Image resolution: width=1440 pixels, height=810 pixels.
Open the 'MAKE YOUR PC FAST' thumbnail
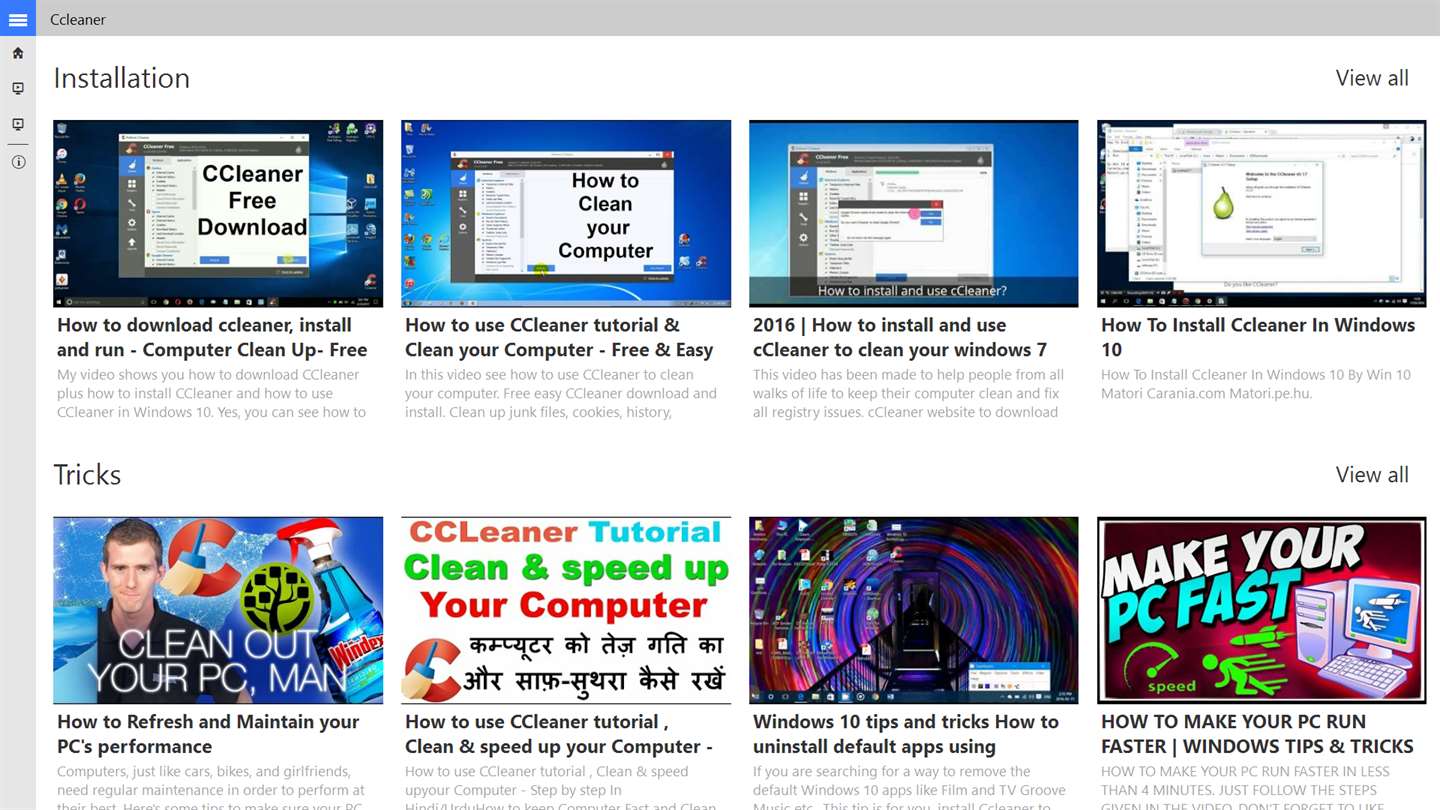coord(1262,610)
